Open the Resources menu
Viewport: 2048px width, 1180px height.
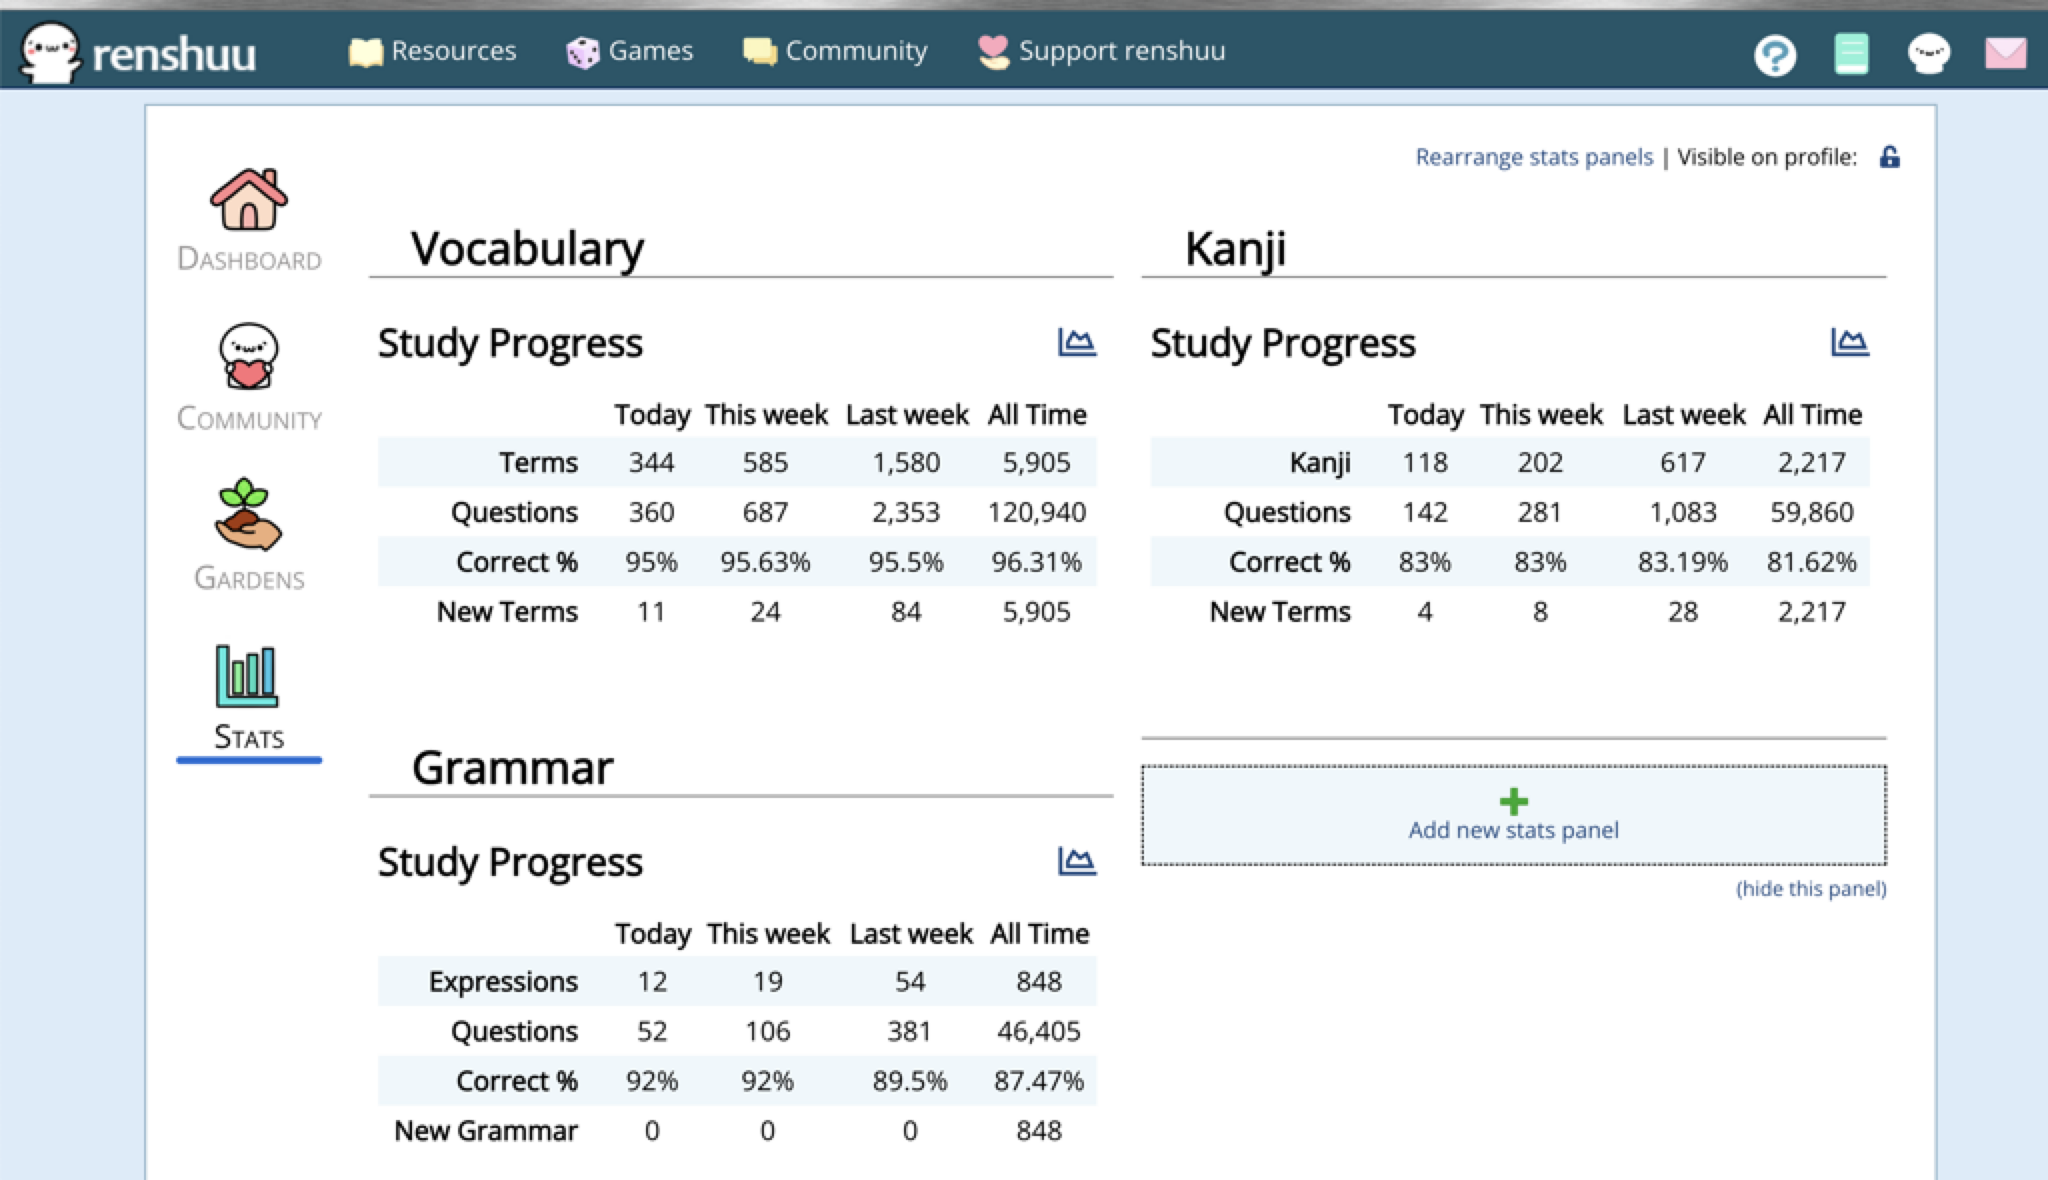(x=433, y=51)
